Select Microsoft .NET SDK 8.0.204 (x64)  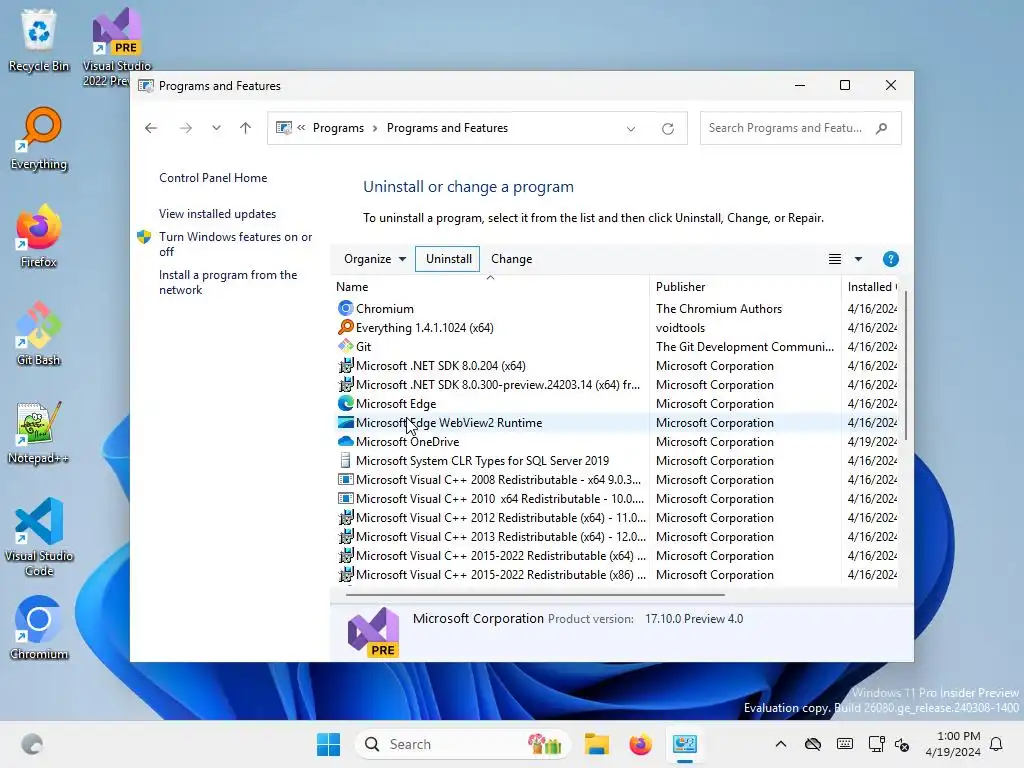617,366
